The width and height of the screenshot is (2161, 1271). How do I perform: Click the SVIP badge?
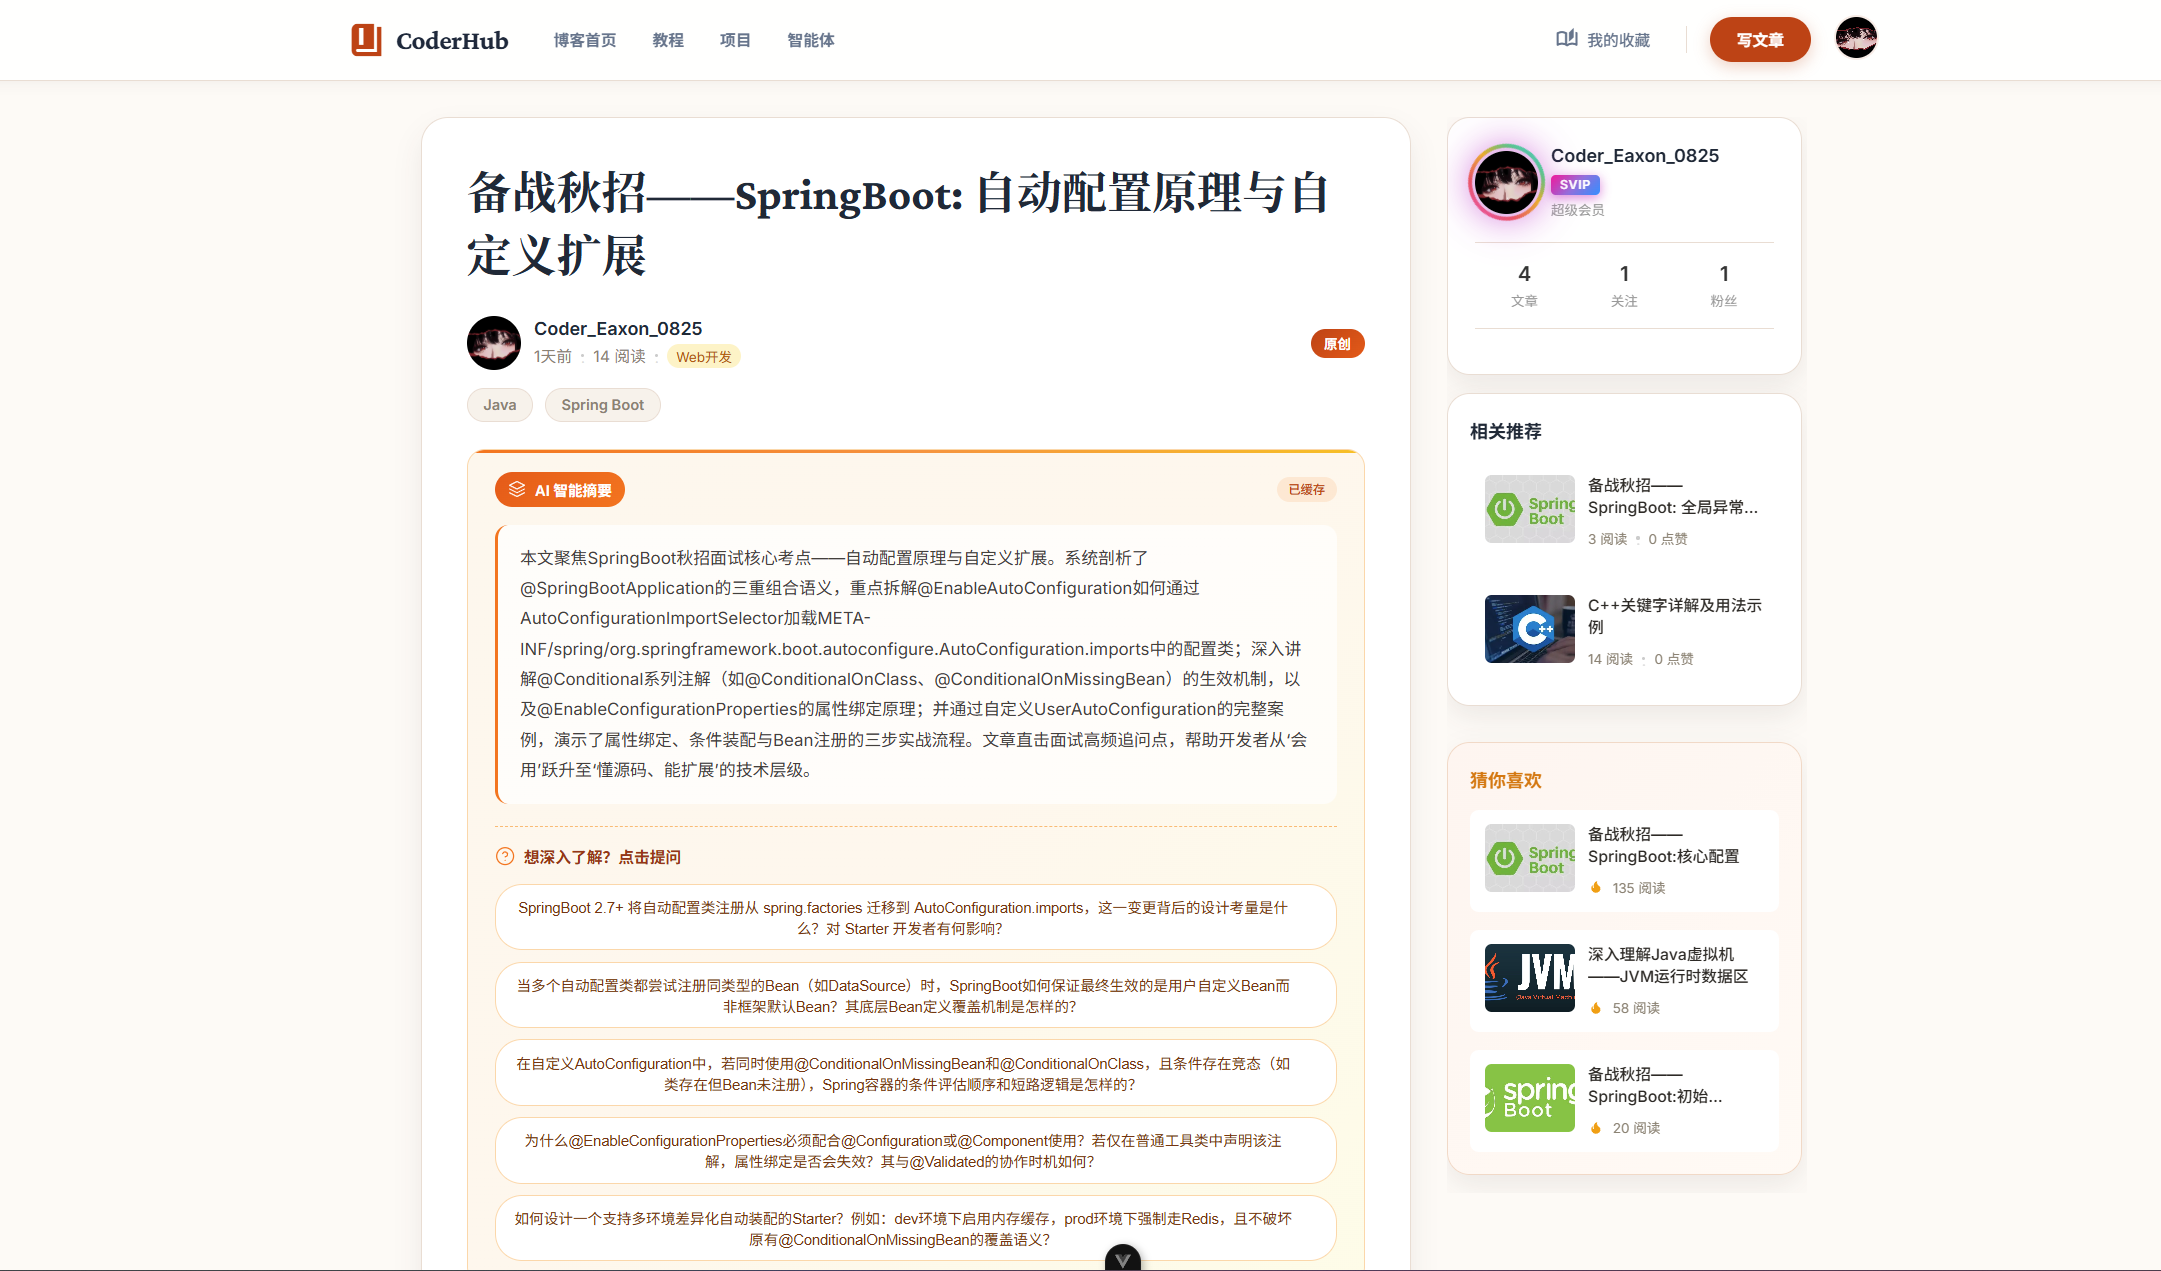point(1574,185)
